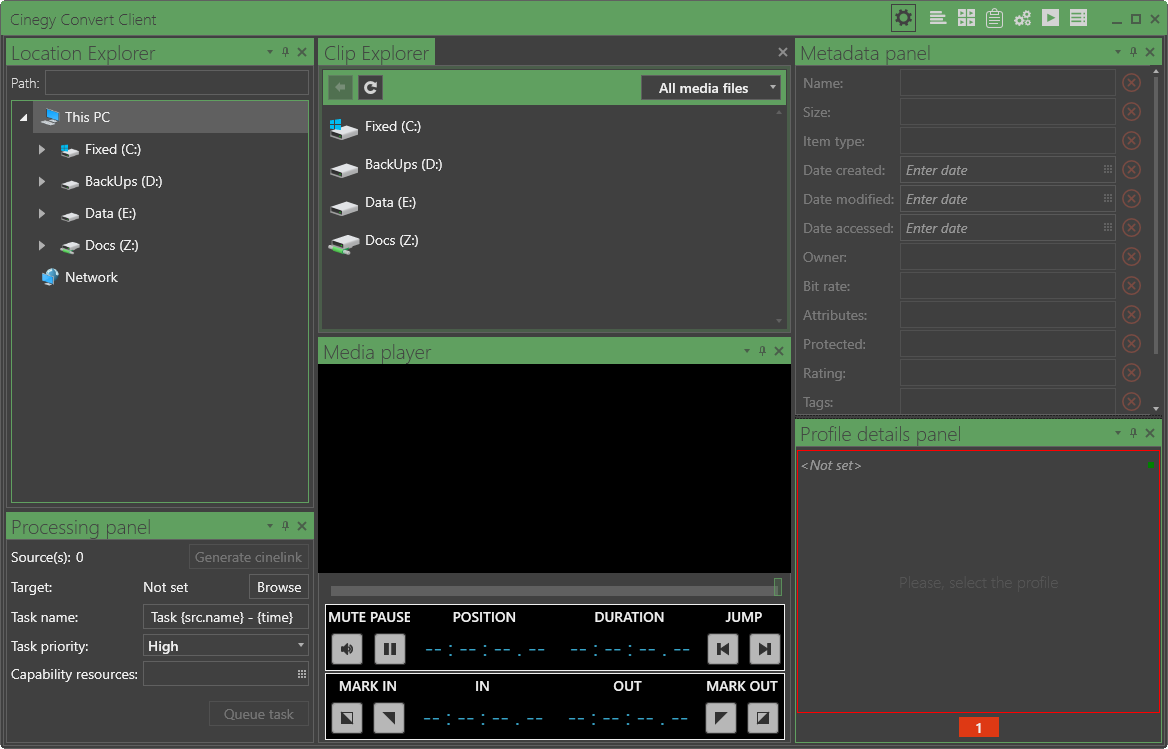Screen dimensions: 1168x749
Task: Clear the Item type metadata field
Action: pyautogui.click(x=1132, y=141)
